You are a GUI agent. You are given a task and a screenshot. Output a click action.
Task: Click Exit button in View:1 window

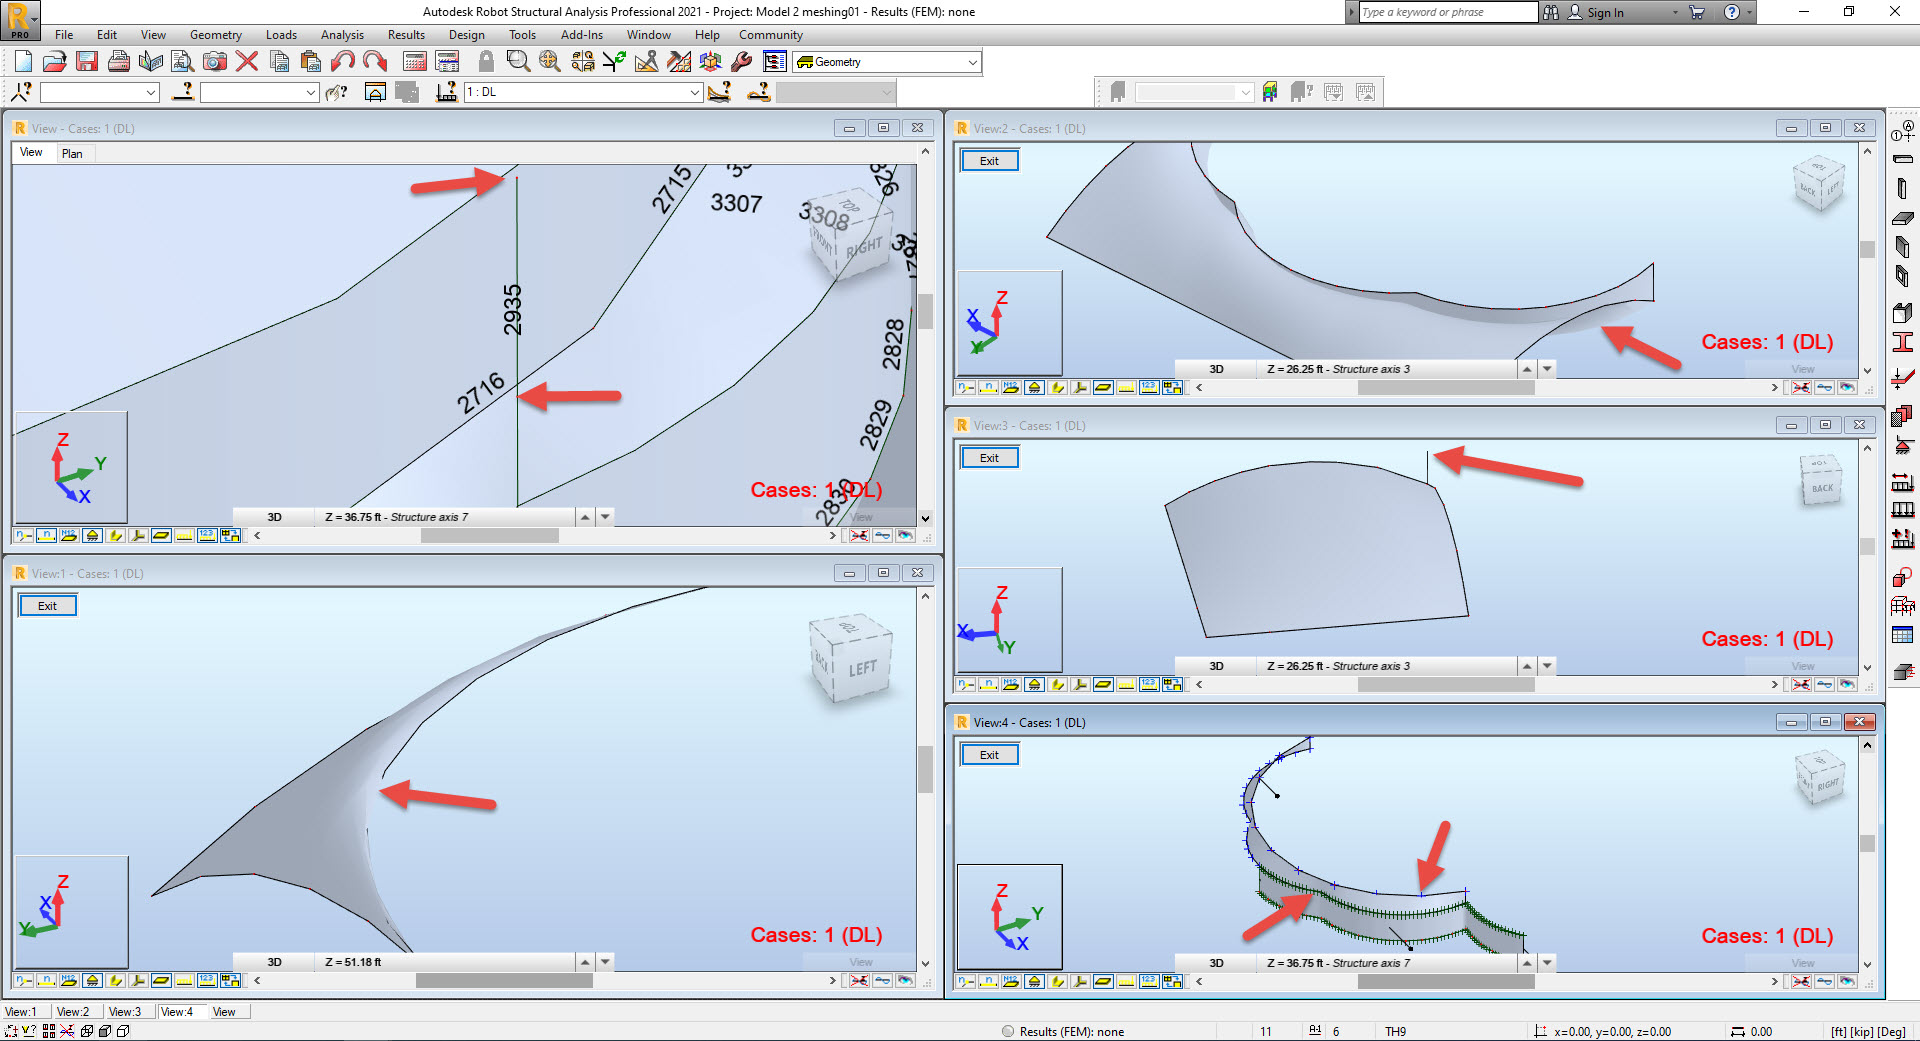(47, 606)
